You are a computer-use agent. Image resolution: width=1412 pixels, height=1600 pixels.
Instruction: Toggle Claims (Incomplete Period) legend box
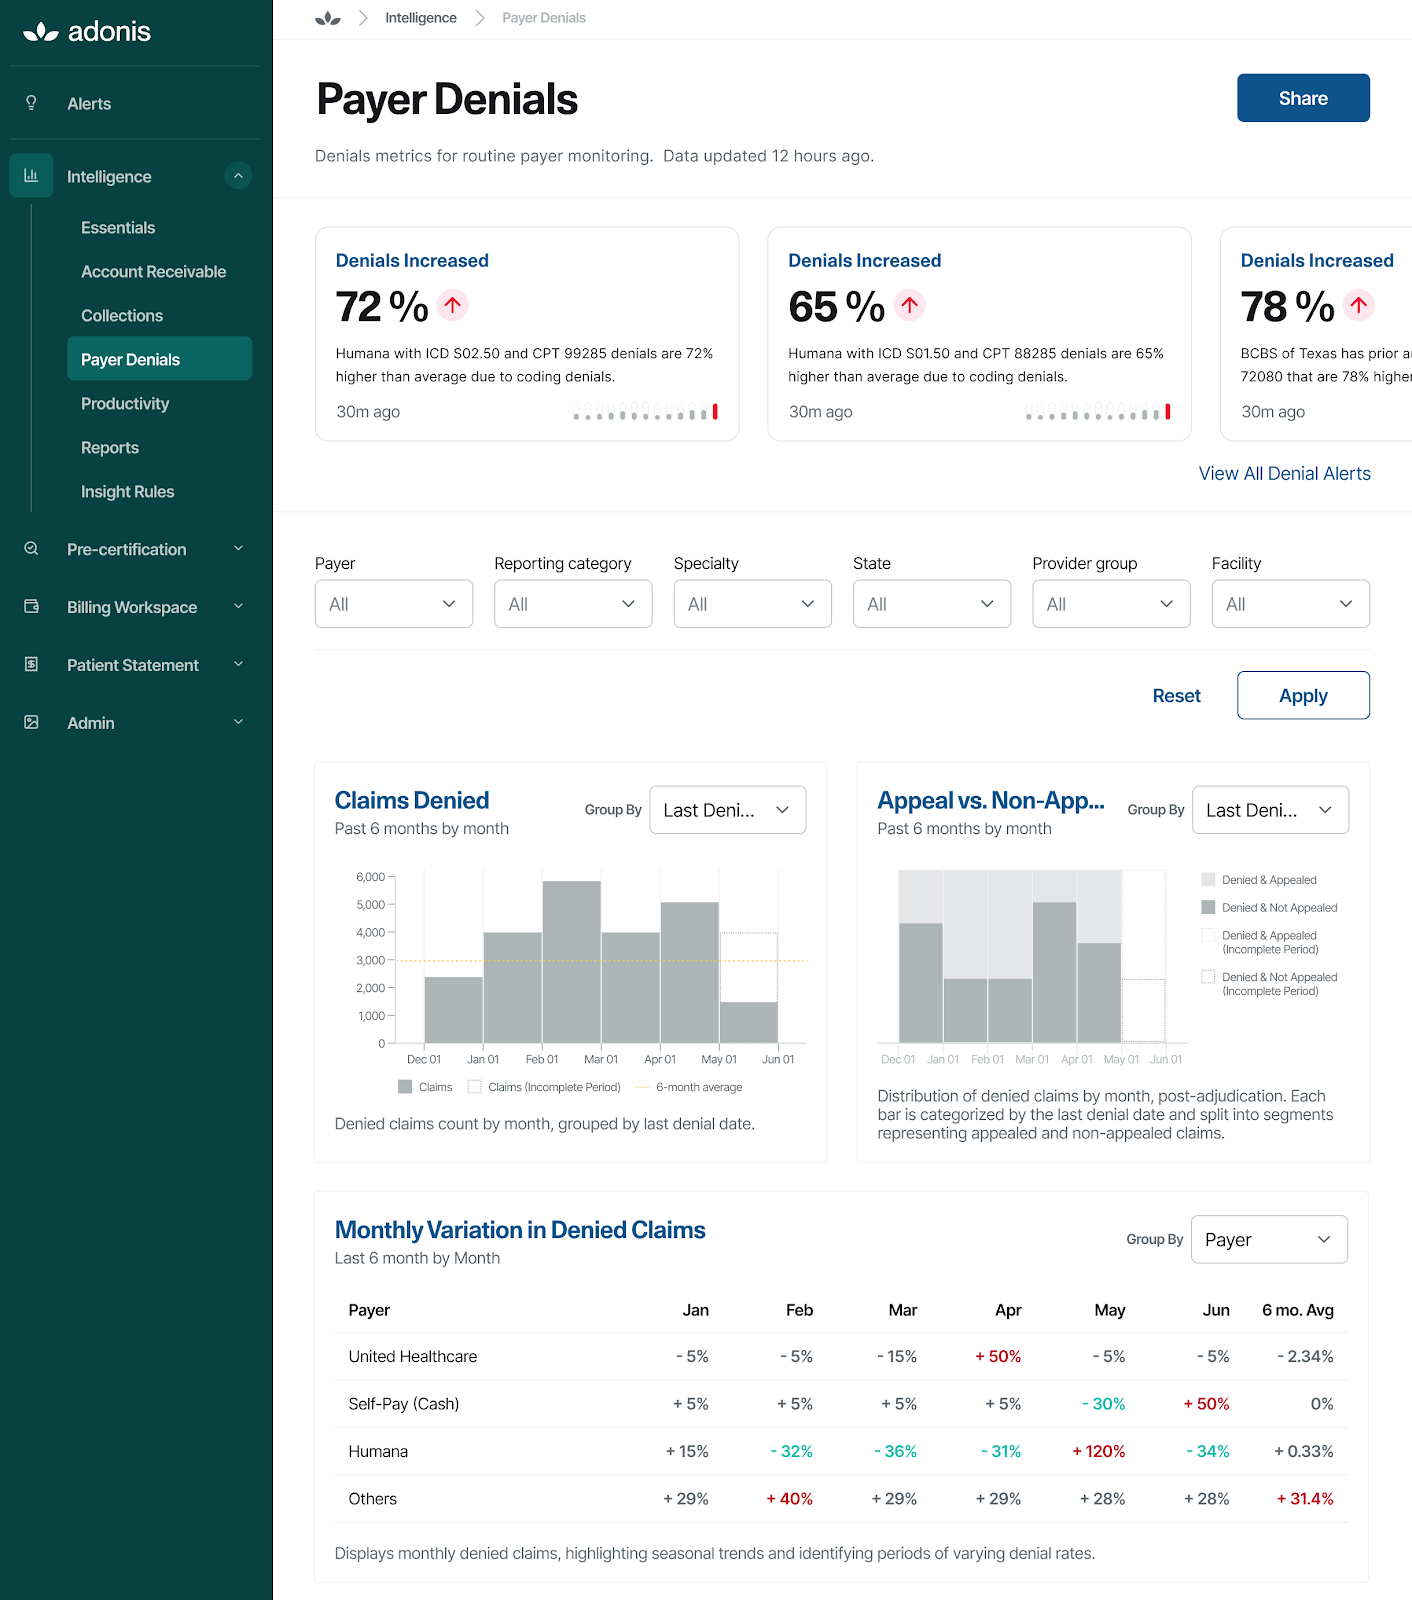[475, 1087]
